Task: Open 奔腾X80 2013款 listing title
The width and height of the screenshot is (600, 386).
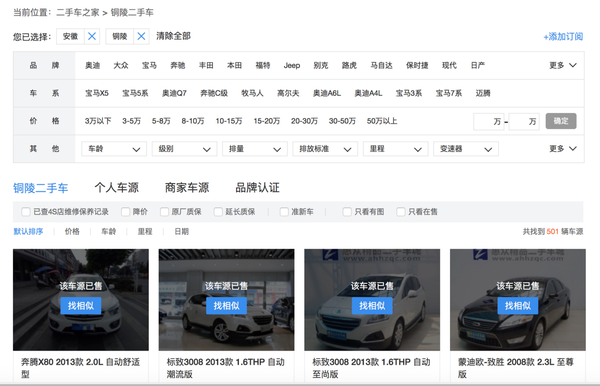Action: (80, 368)
